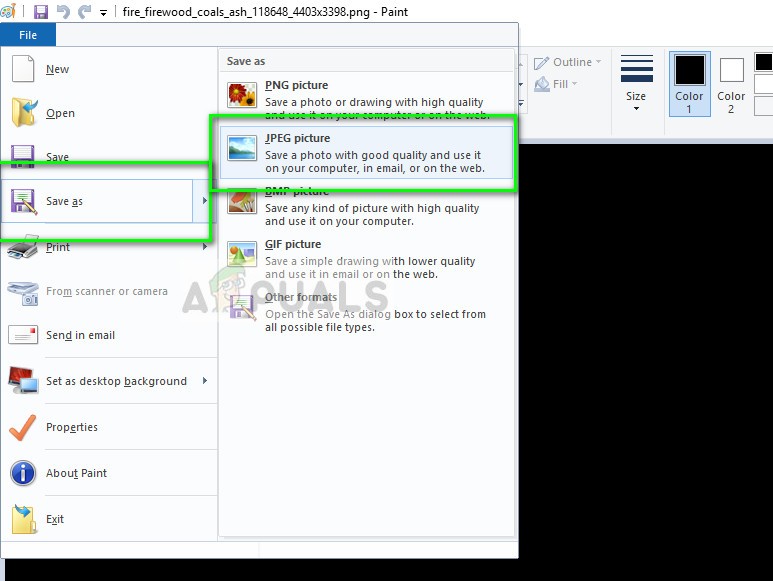Select About Paint entry

point(108,473)
